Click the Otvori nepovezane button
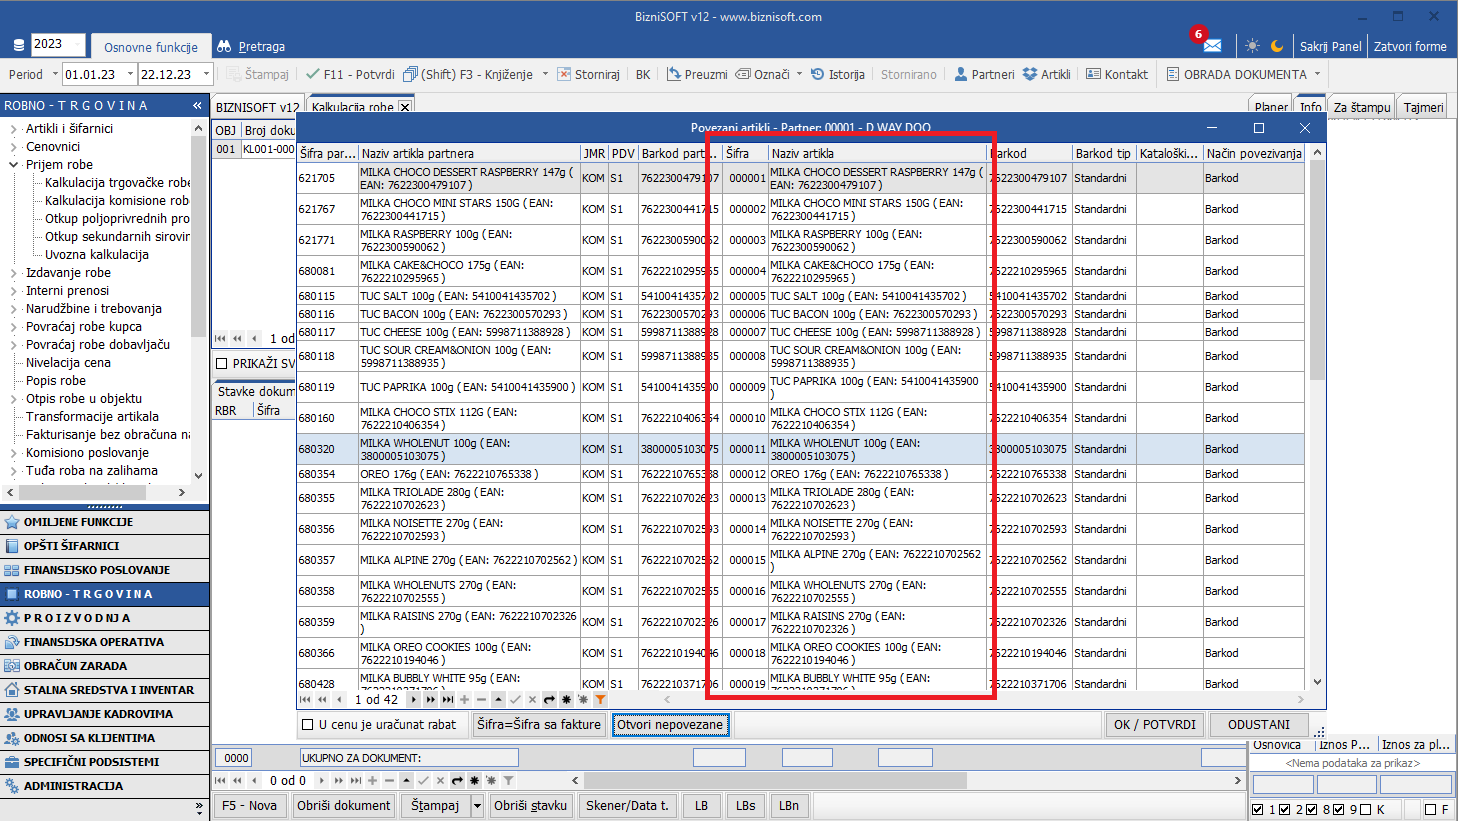 point(670,725)
